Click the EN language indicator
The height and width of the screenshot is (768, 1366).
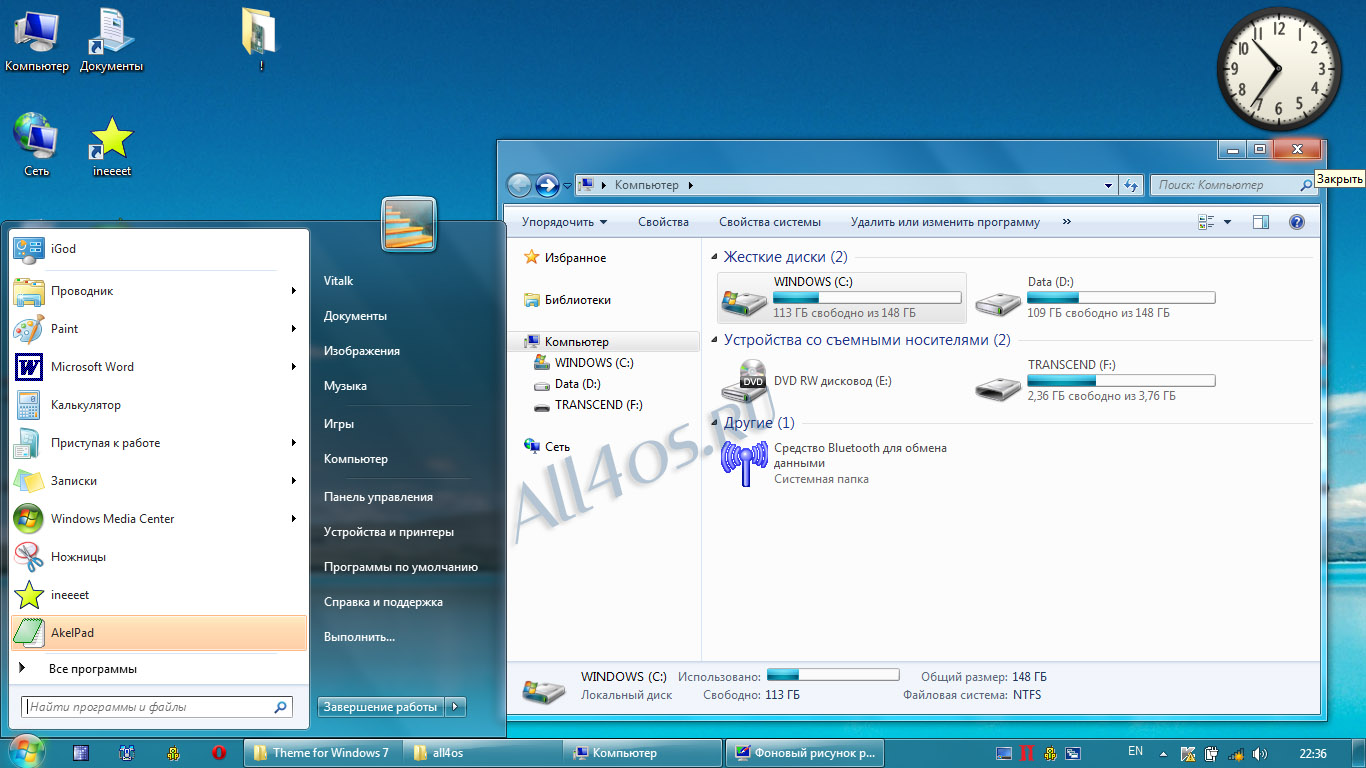pos(1135,751)
